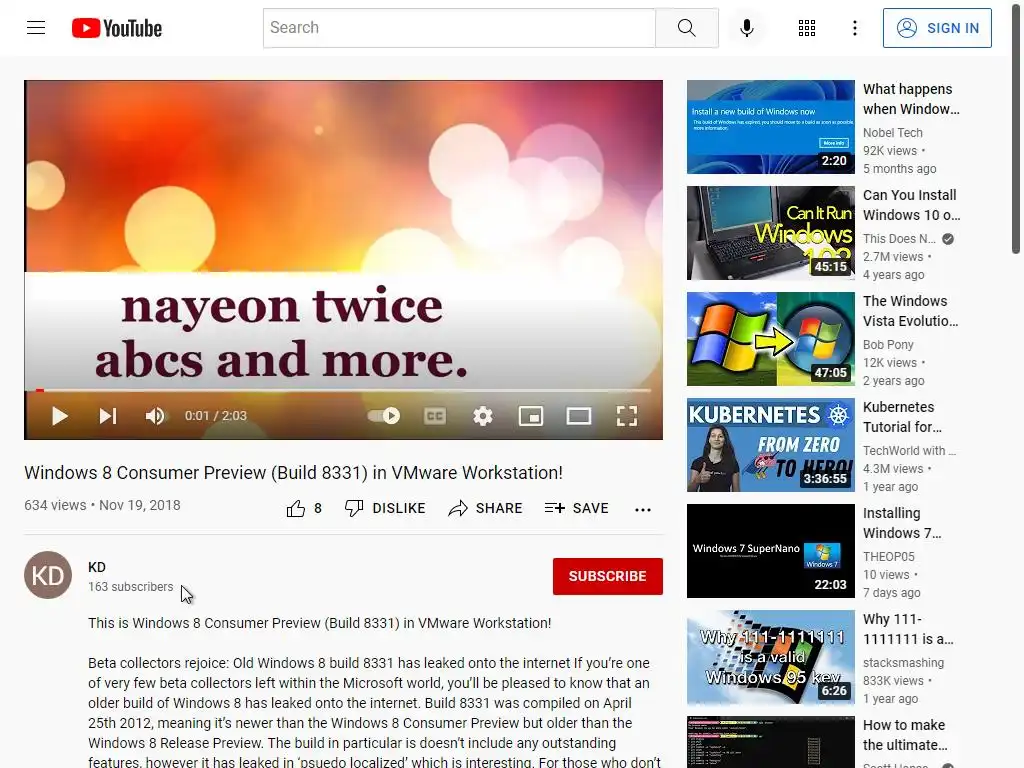Screen dimensions: 1024x768
Task: Click the stacksmashing channel name
Action: pos(903,662)
